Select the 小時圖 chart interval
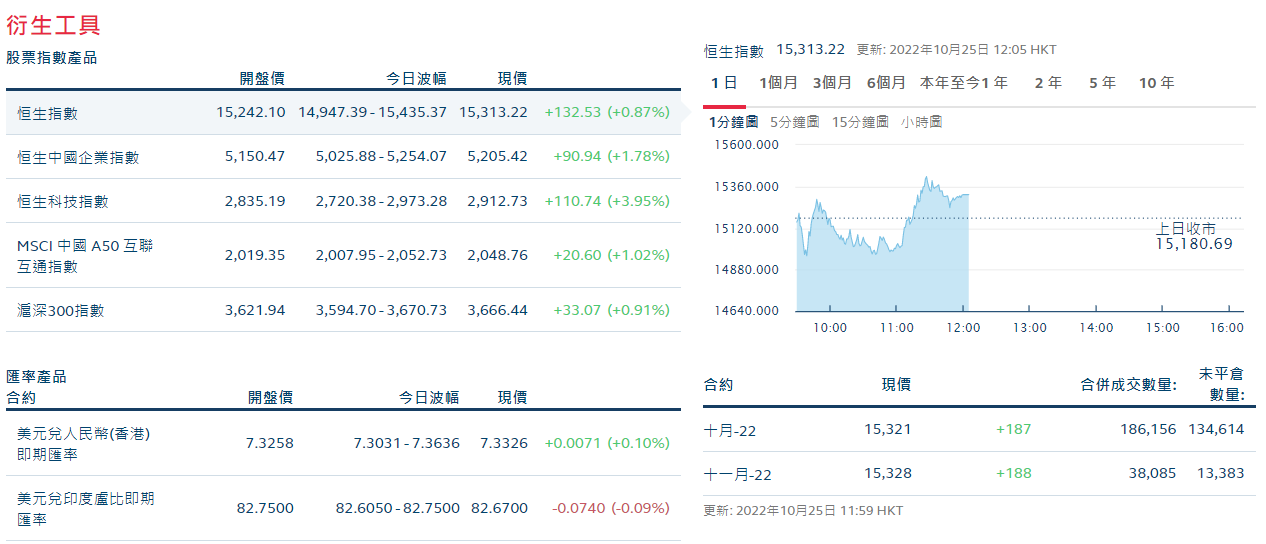 point(921,122)
